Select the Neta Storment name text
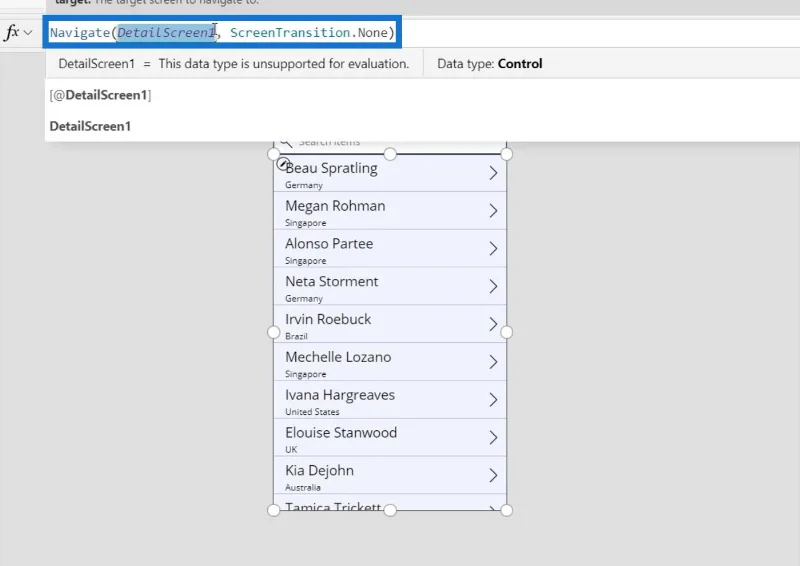Screen dimensions: 800x566 tap(332, 281)
